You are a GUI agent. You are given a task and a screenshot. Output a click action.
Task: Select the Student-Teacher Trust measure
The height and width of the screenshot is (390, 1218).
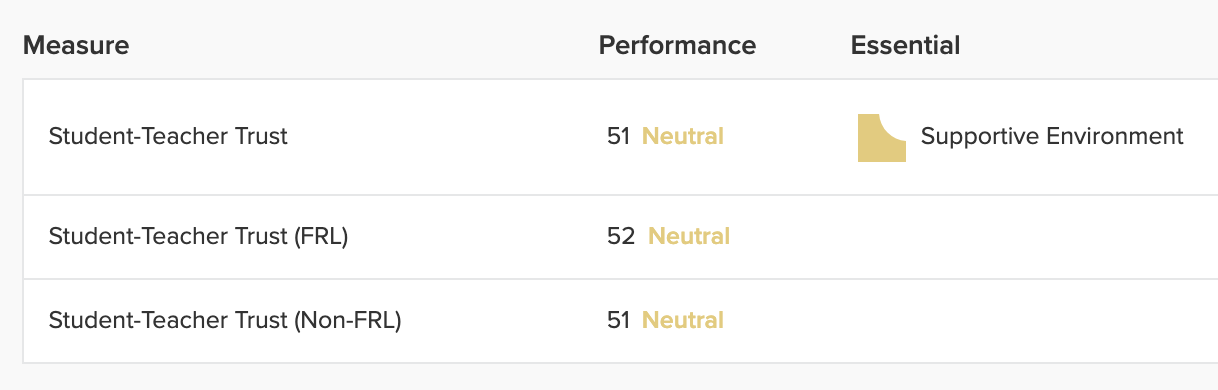pyautogui.click(x=168, y=136)
